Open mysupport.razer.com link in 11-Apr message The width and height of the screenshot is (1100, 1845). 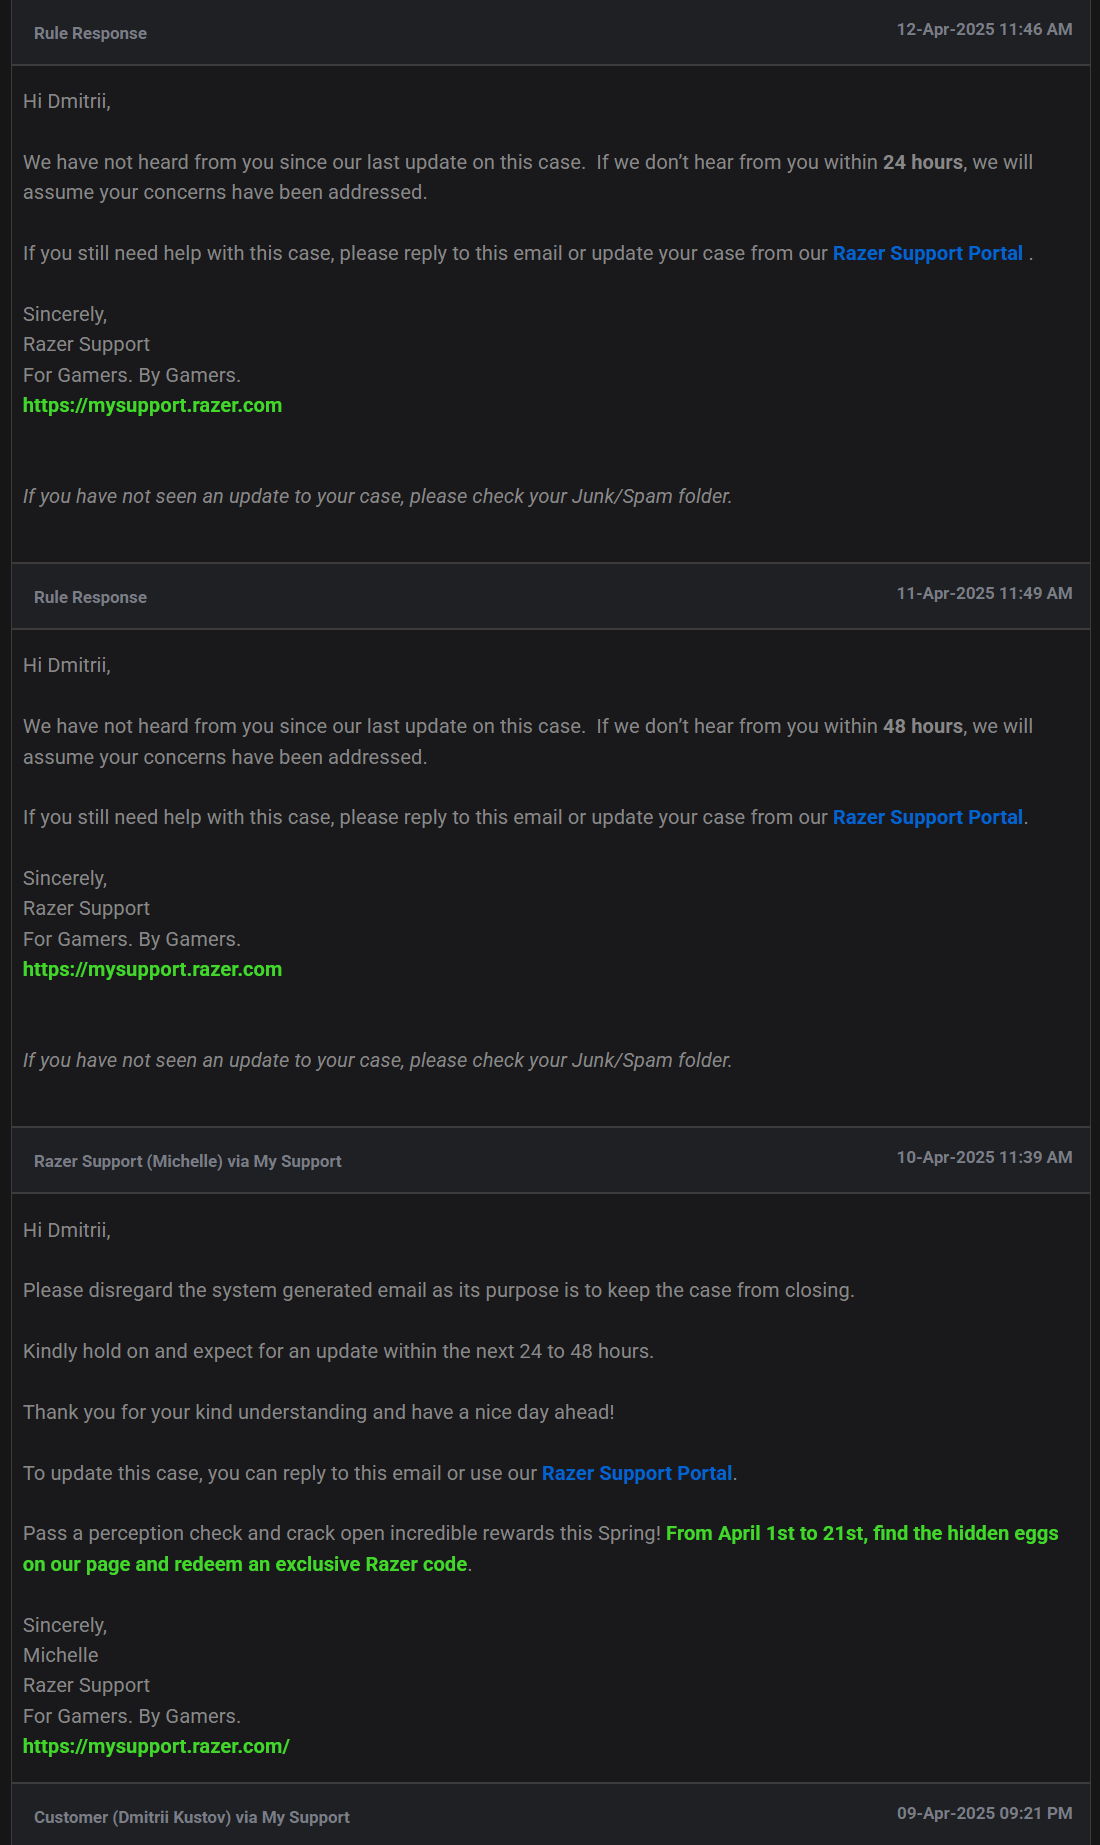152,969
